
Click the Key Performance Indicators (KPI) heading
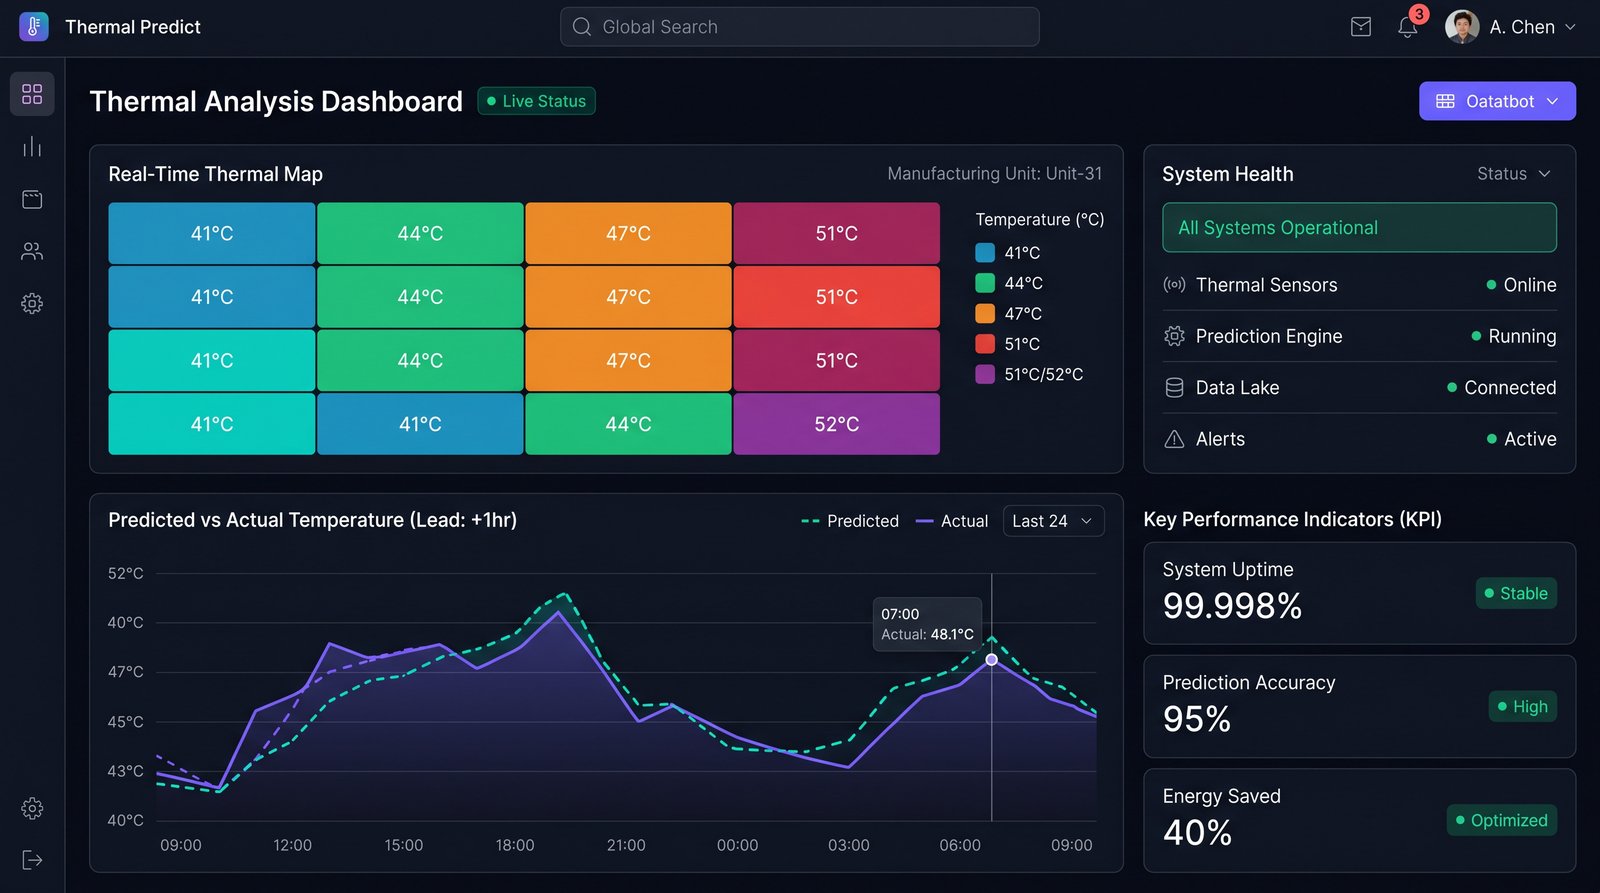[x=1293, y=519]
